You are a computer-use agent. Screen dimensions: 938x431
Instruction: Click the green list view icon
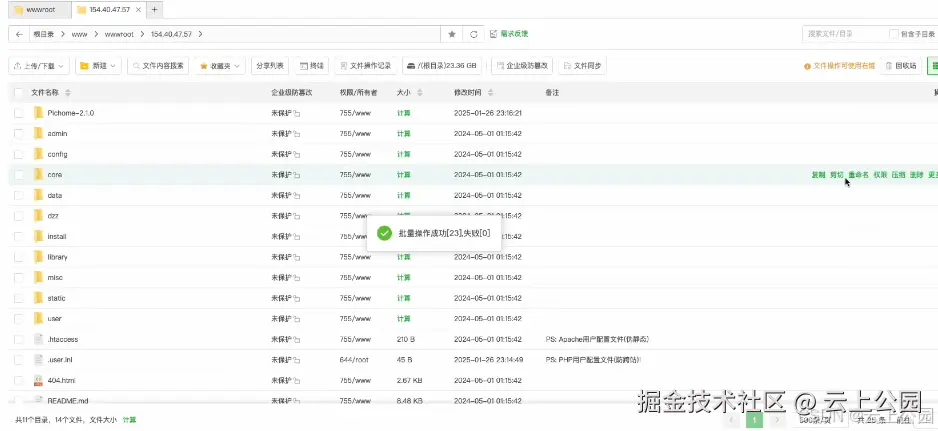pos(933,66)
